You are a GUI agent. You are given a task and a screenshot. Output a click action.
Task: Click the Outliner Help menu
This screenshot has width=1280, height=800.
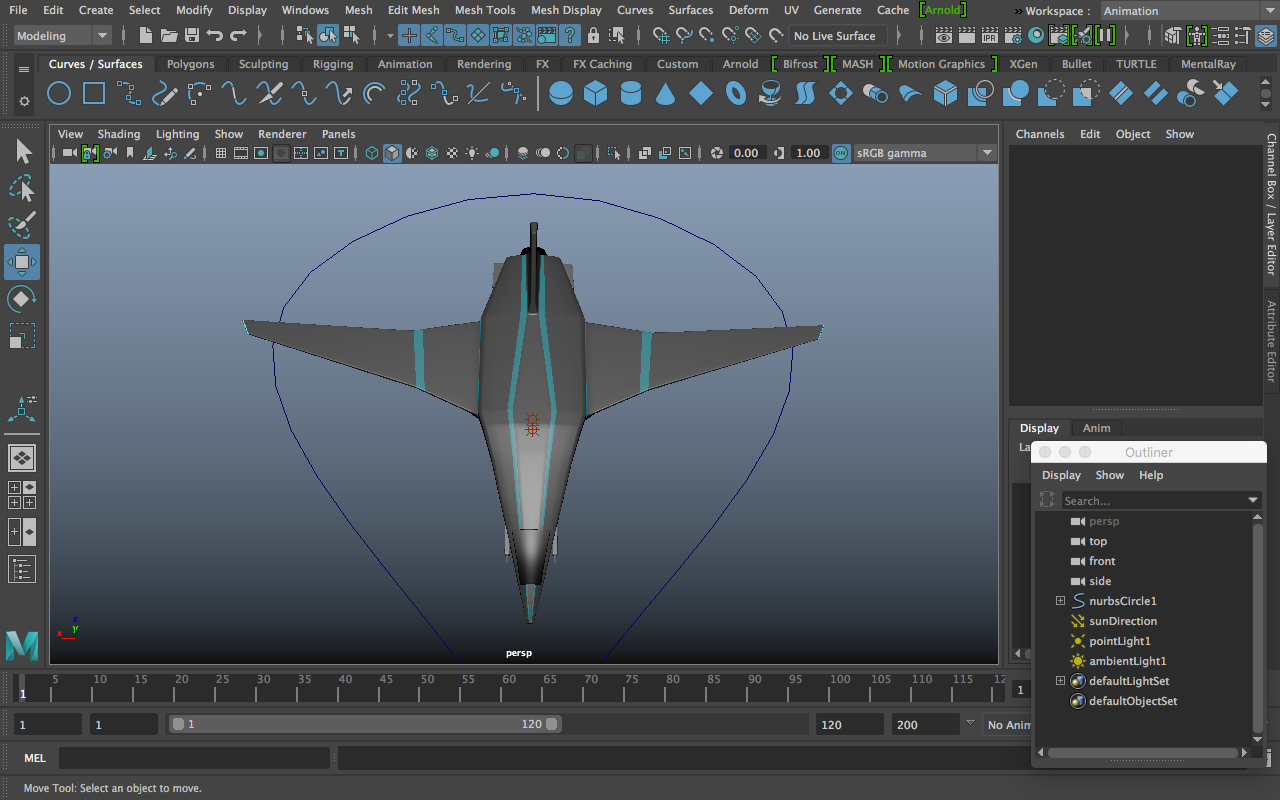(1151, 475)
